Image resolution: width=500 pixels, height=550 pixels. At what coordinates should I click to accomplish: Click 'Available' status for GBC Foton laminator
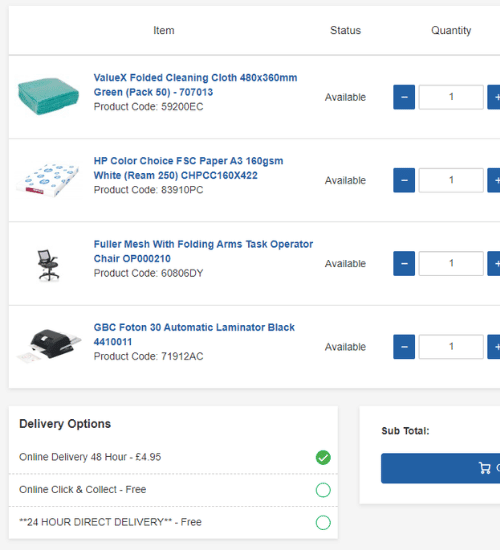point(345,347)
